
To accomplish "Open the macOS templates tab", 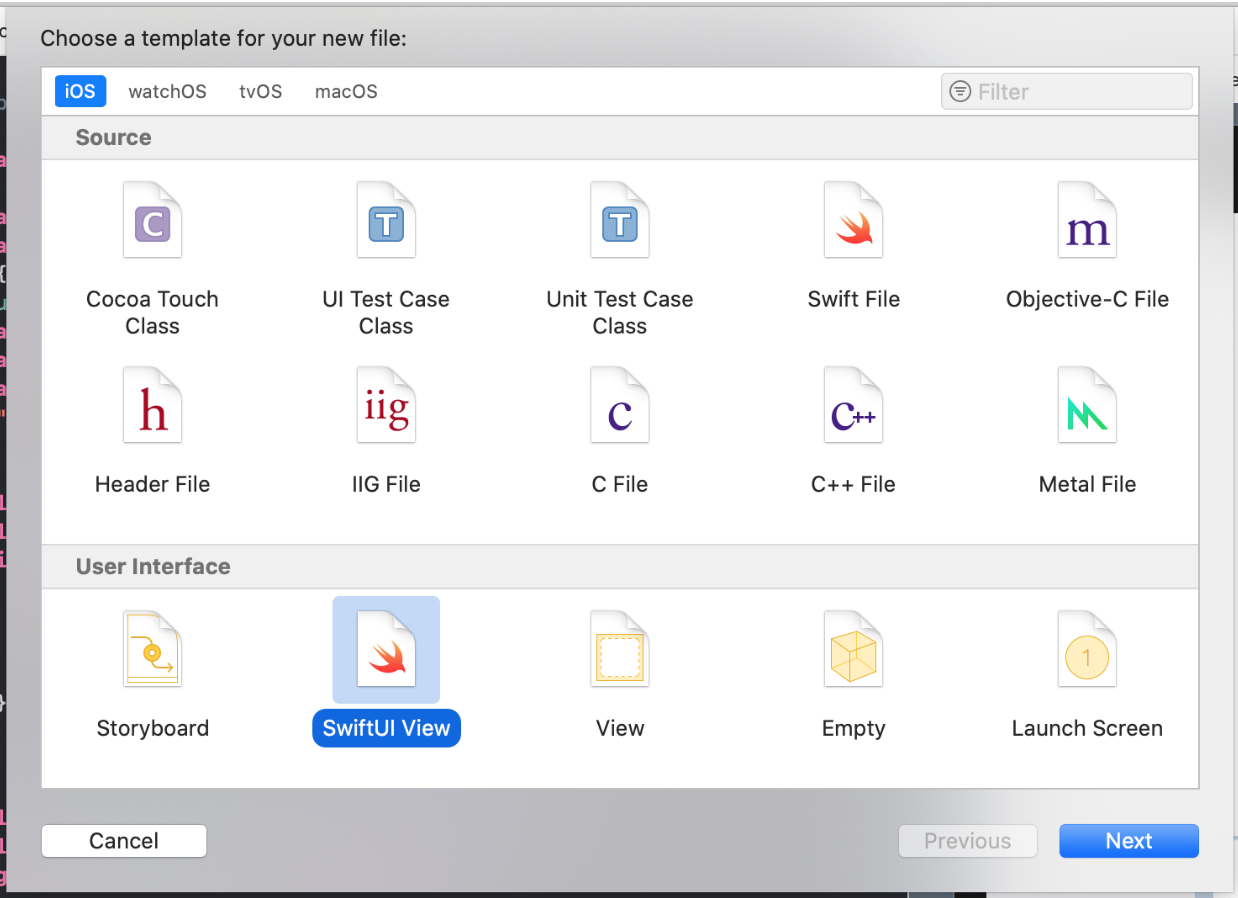I will tap(346, 92).
